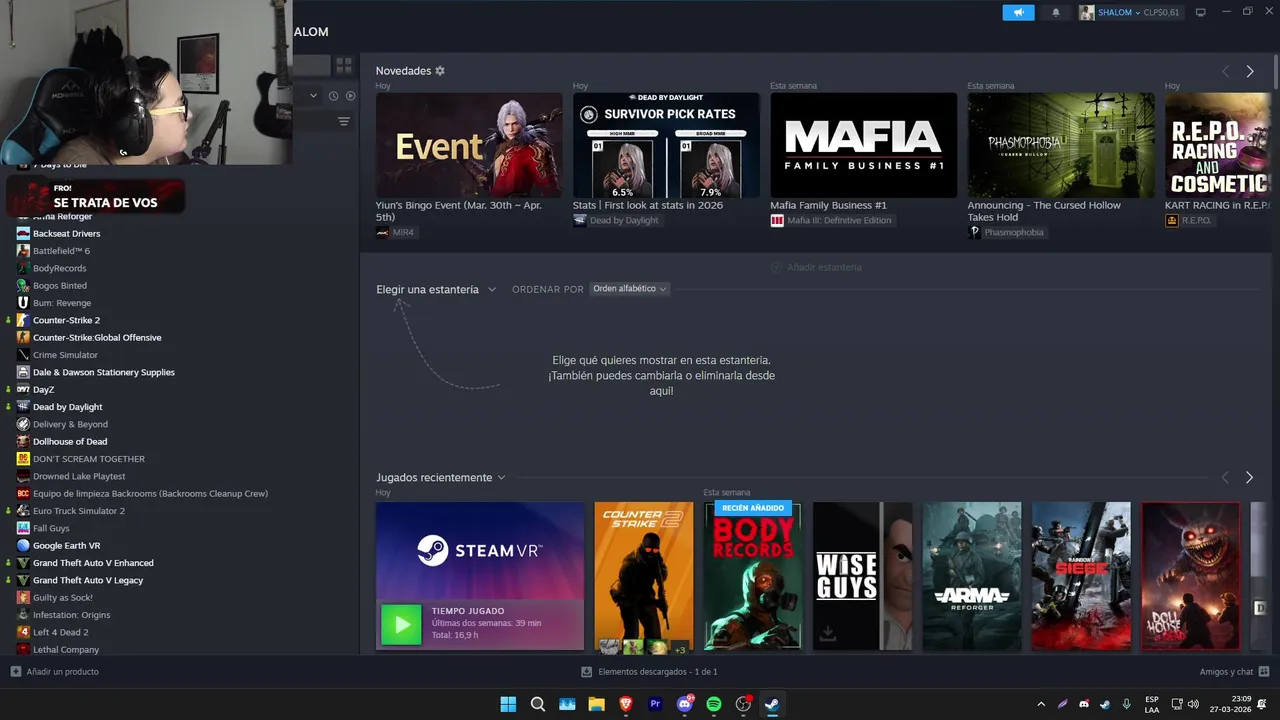
Task: Expand the library category dropdown chevron
Action: pyautogui.click(x=314, y=96)
